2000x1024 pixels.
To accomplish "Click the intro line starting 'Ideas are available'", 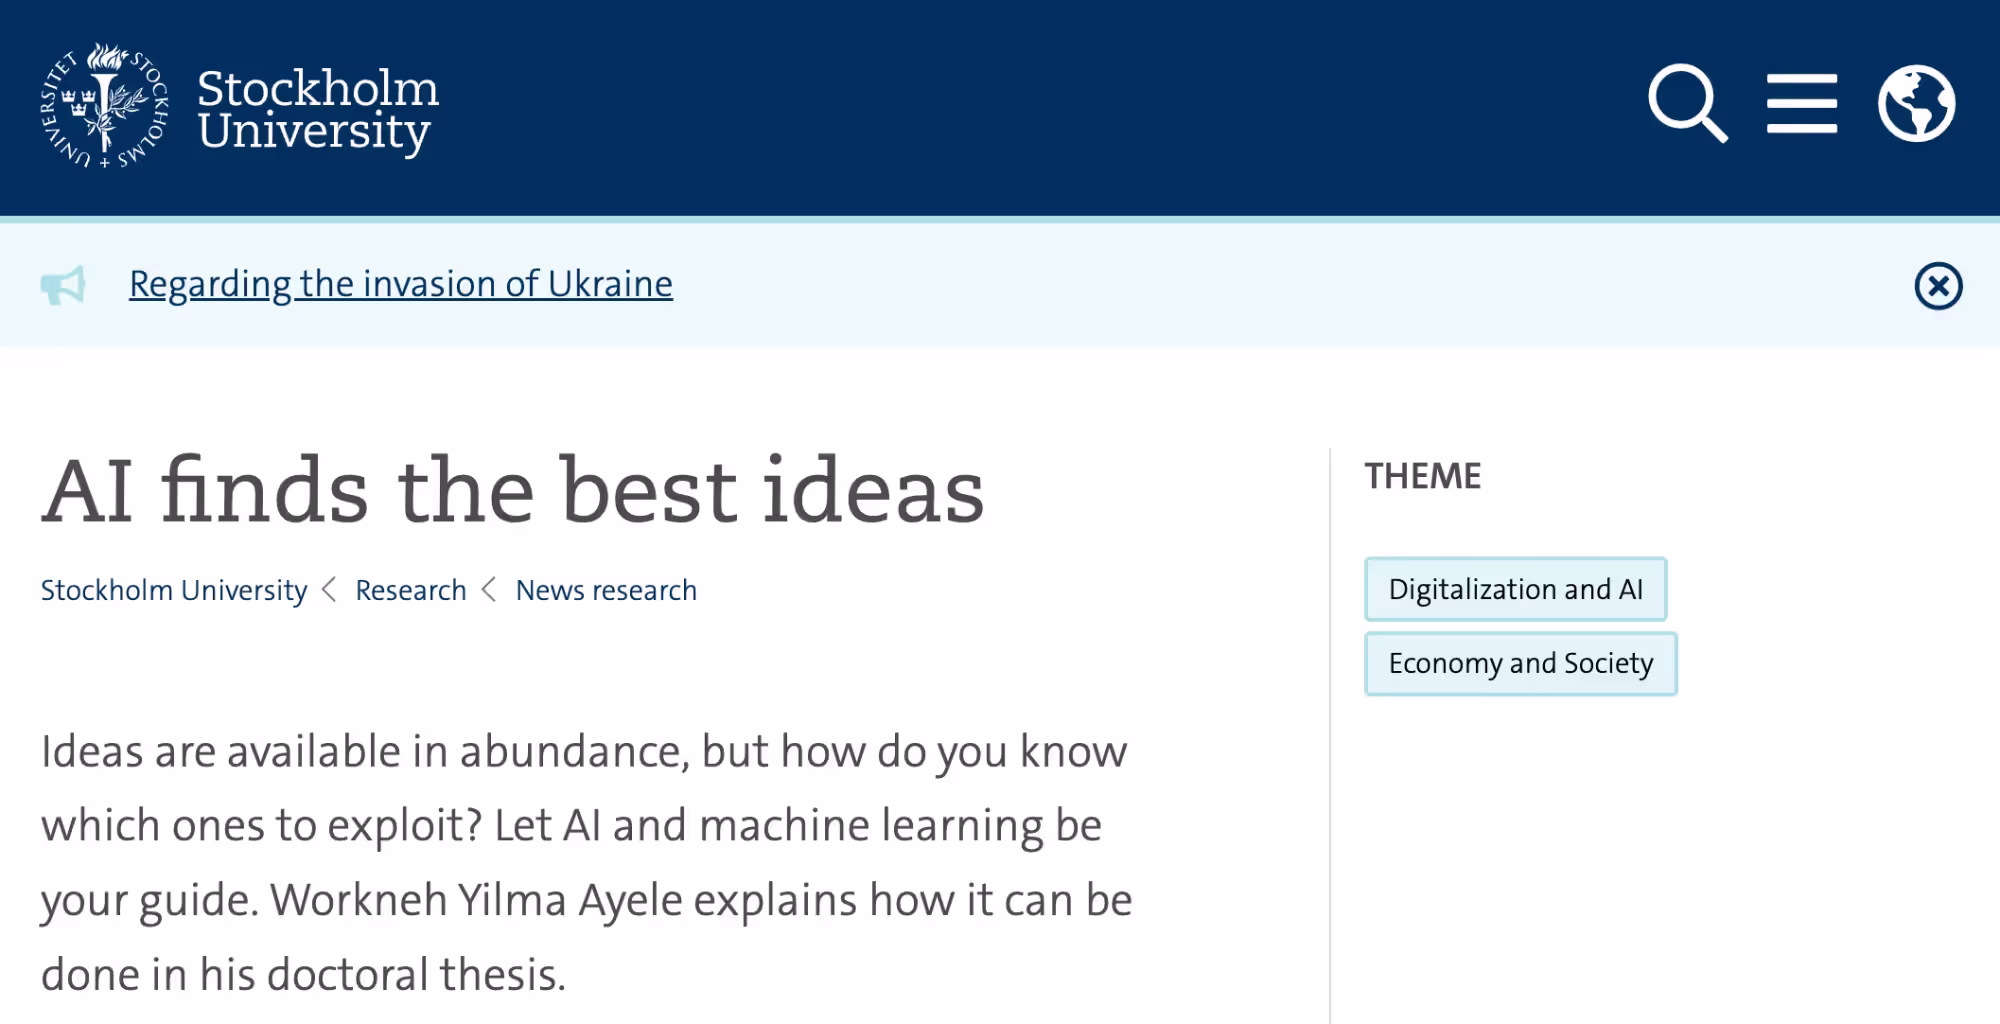I will coord(583,752).
